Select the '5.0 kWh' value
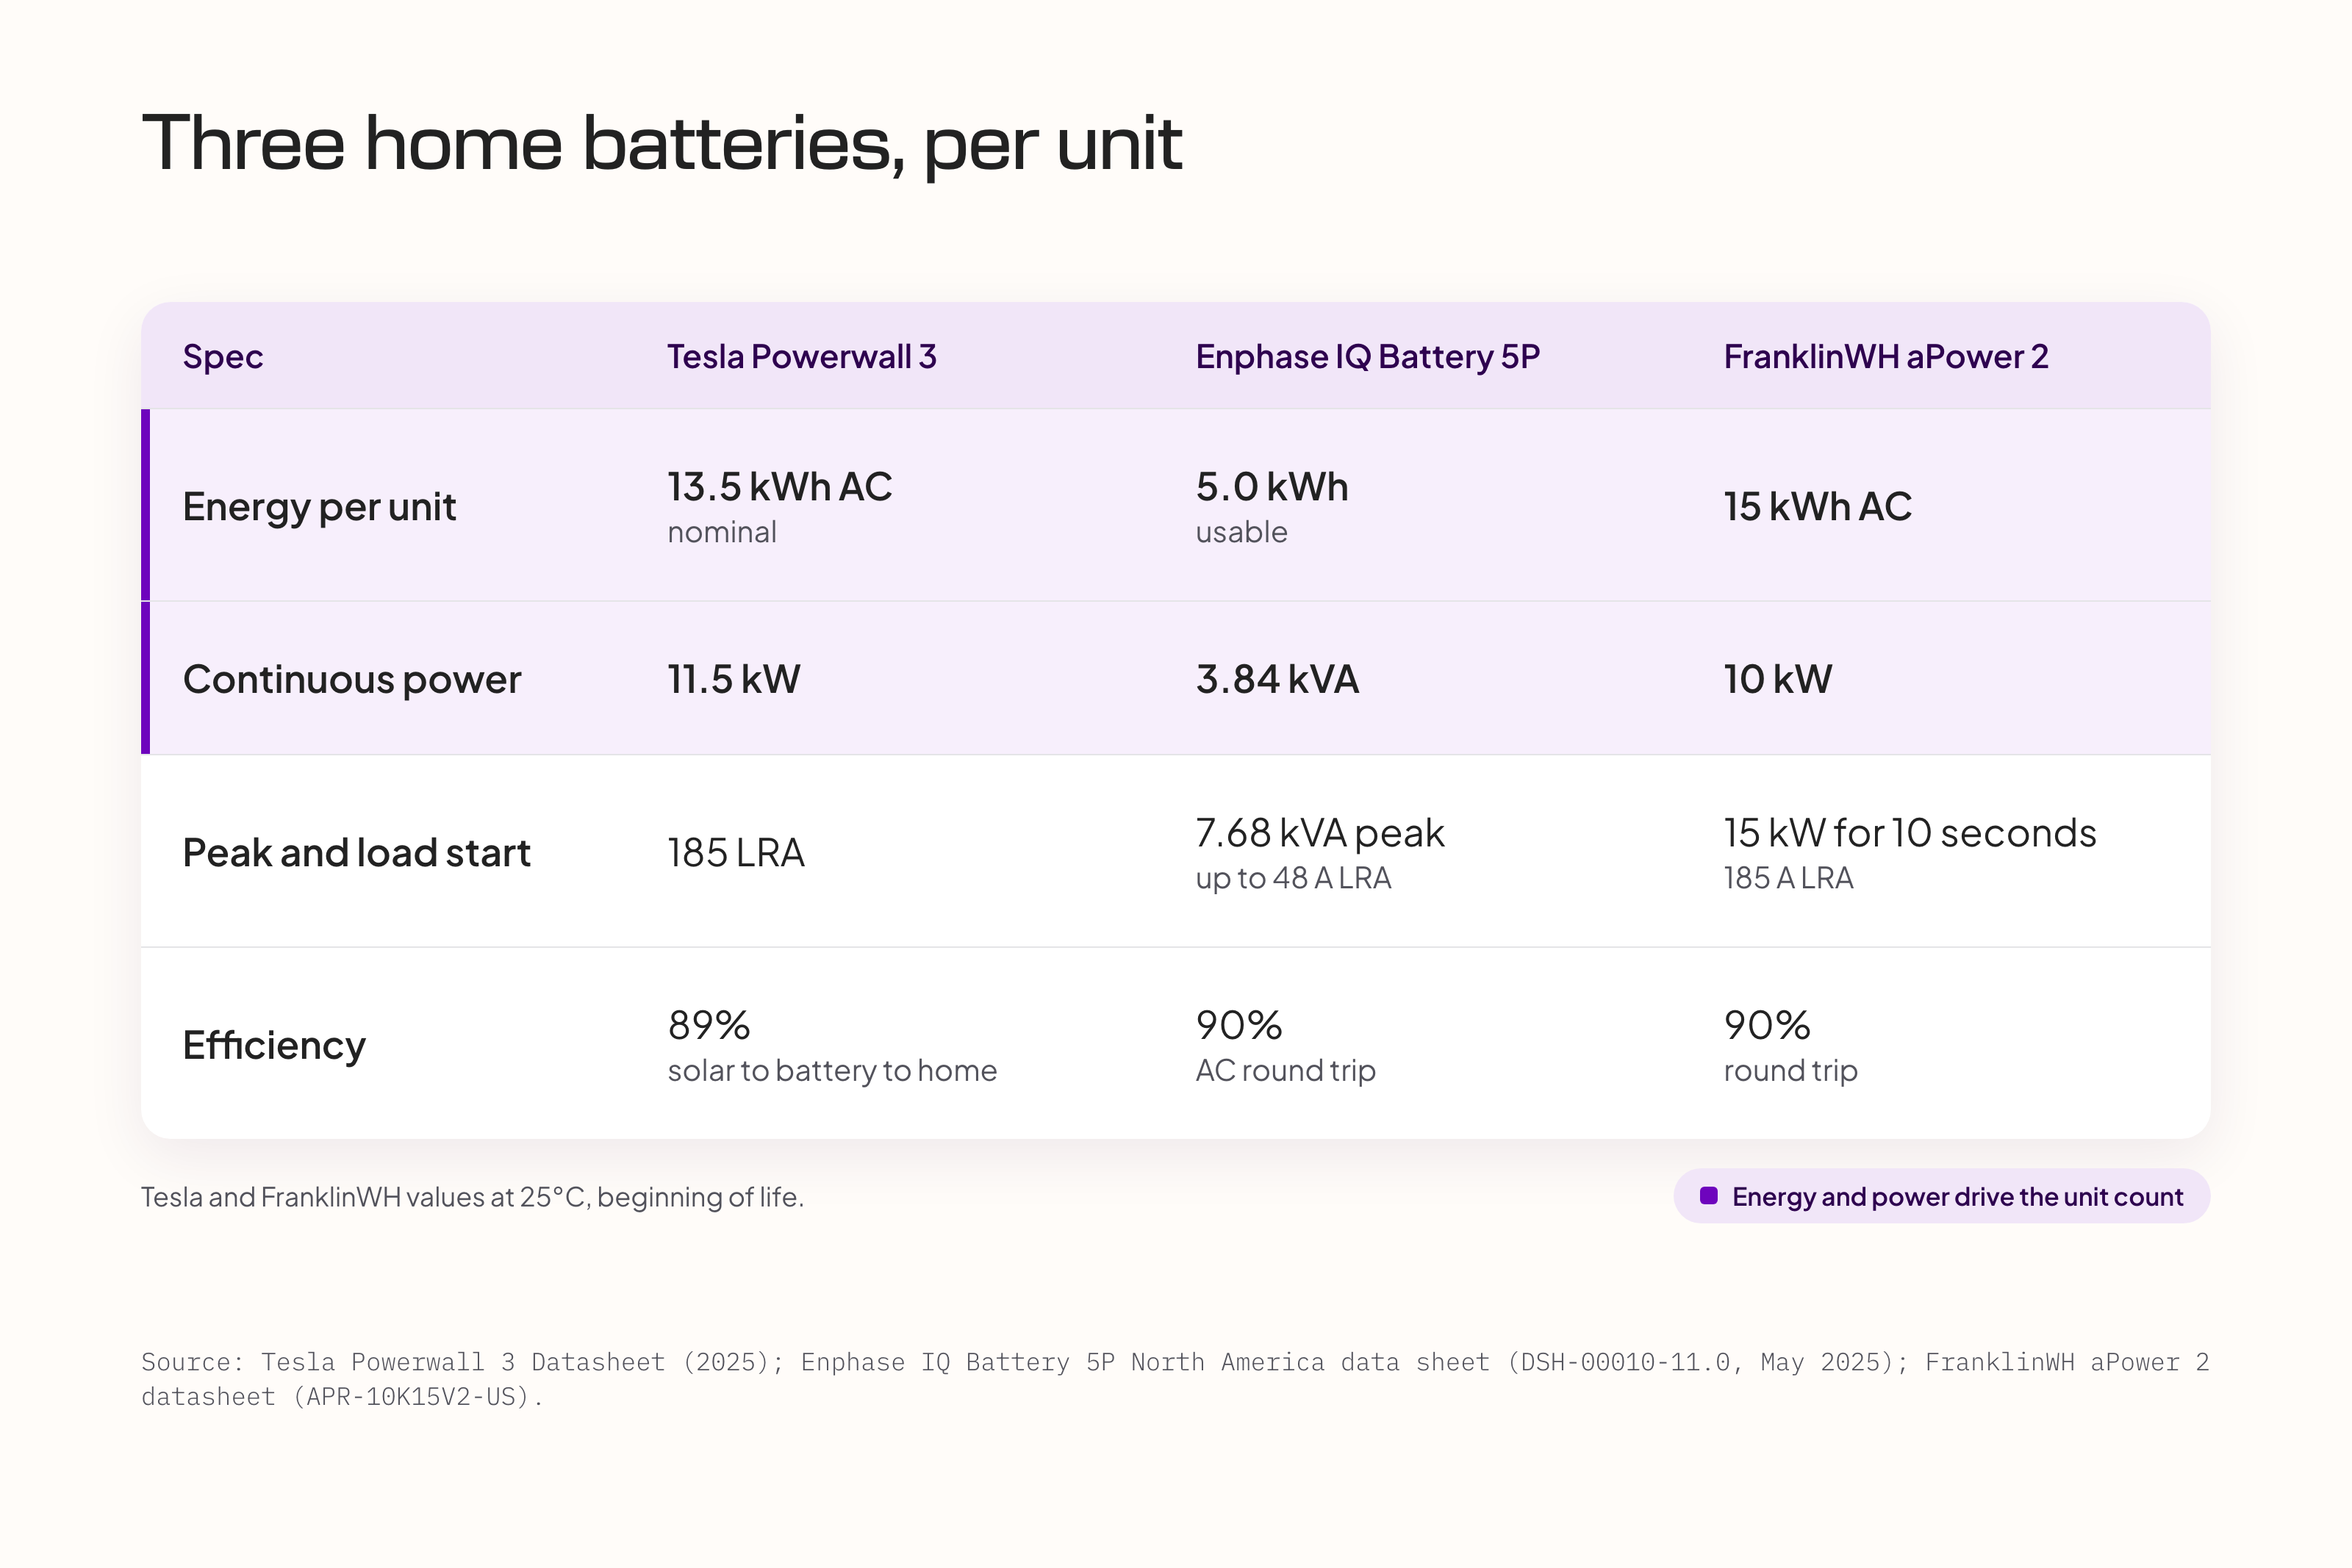The image size is (2352, 1568). click(x=1272, y=487)
